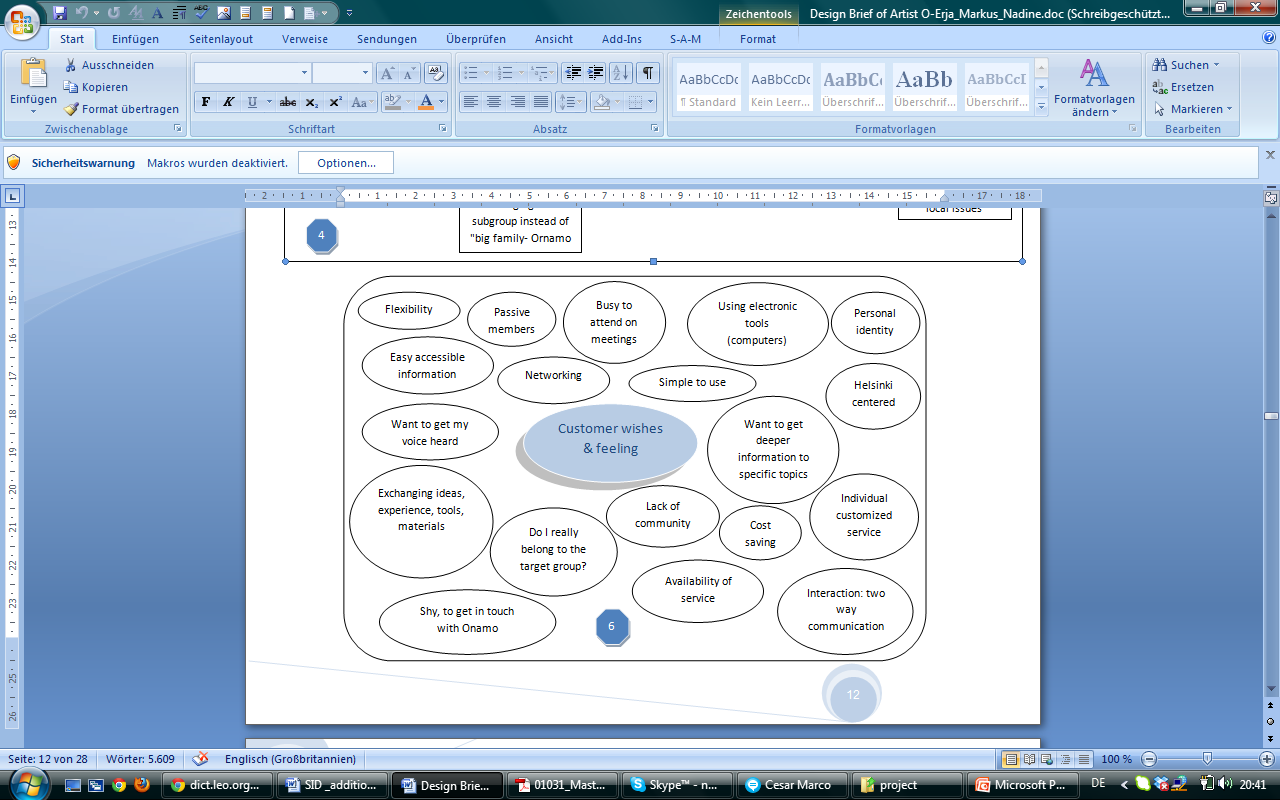Center-align text using the alignment icon
The width and height of the screenshot is (1280, 800).
point(493,102)
